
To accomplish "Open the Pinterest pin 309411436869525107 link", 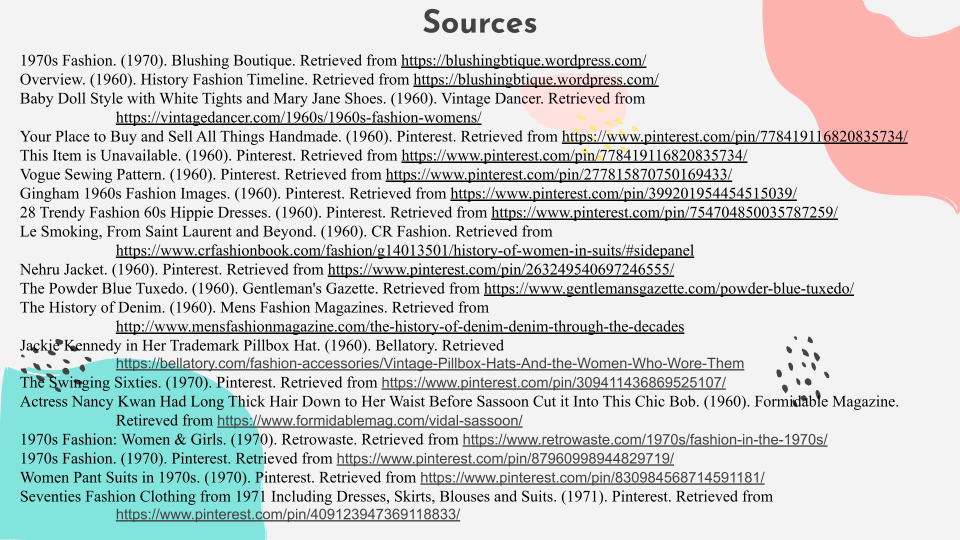I will tap(553, 383).
